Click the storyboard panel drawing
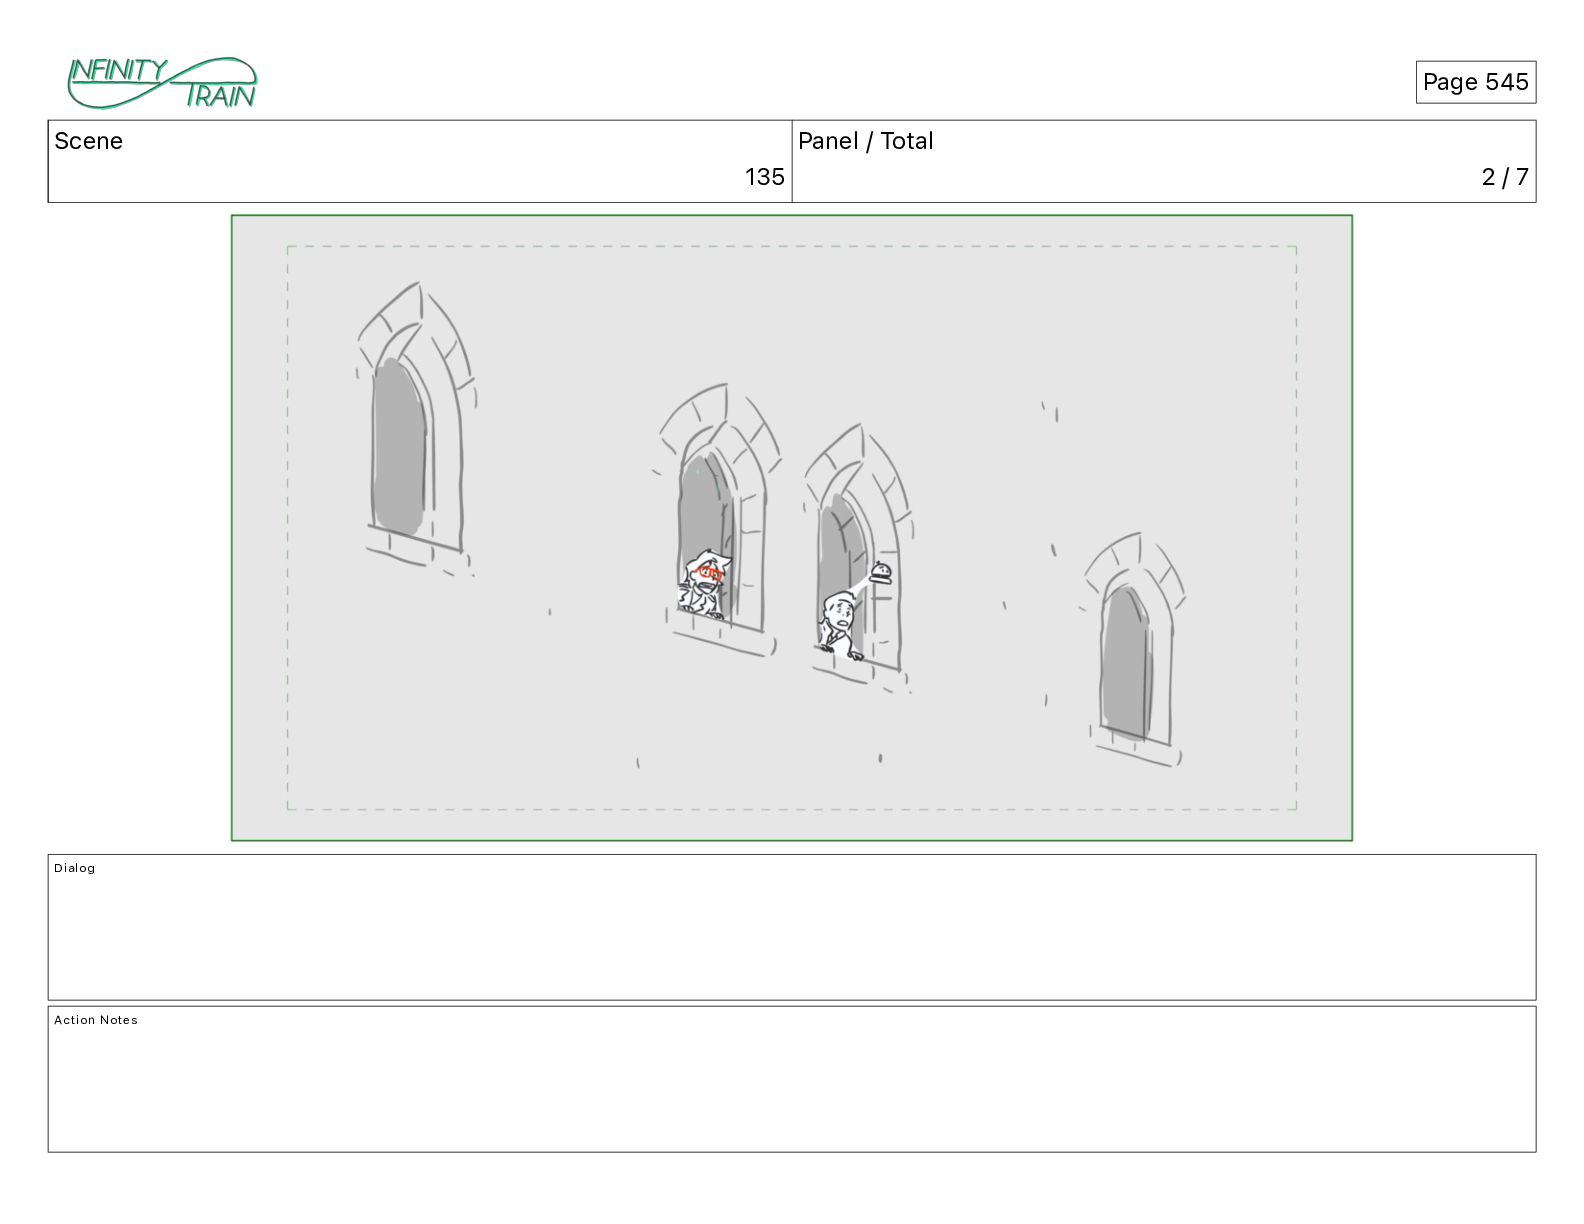The height and width of the screenshot is (1224, 1584). point(792,528)
